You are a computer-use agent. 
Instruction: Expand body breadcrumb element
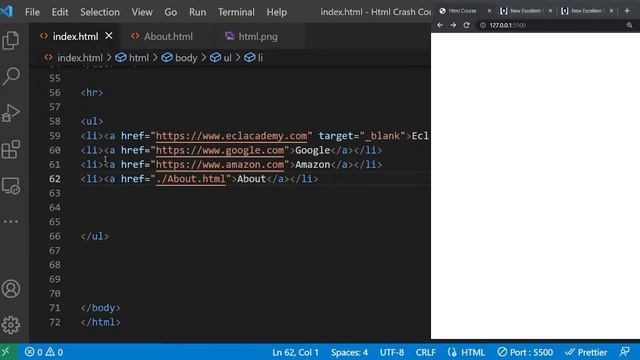pos(186,58)
